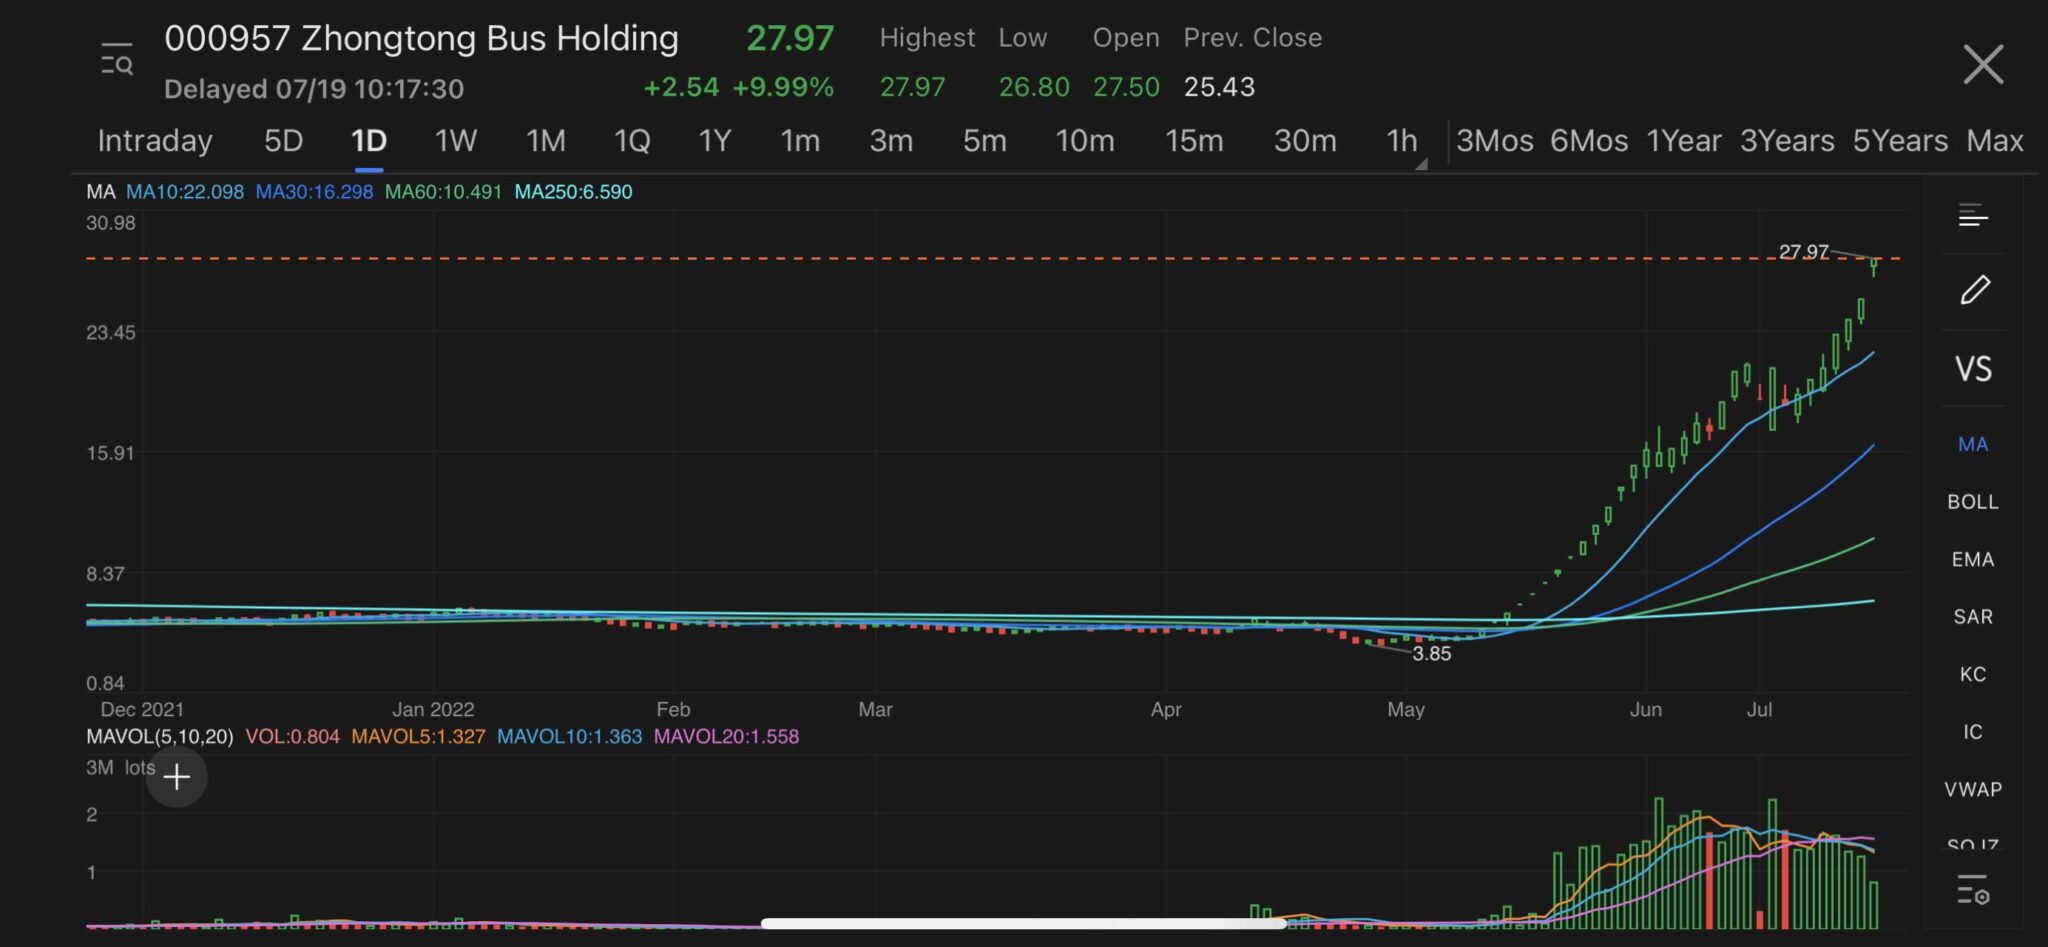Select the 1m minute interval

pyautogui.click(x=800, y=141)
